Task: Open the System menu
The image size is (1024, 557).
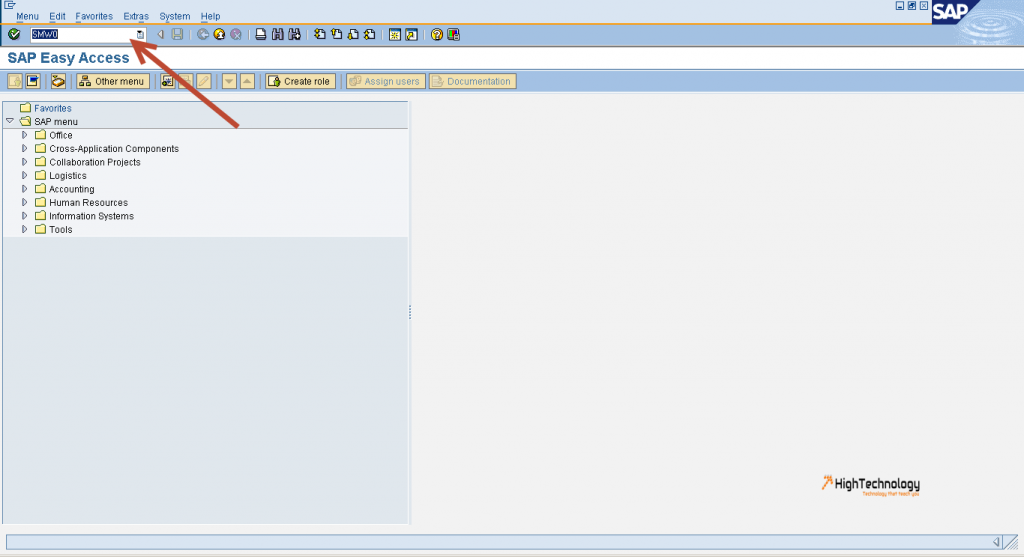Action: pyautogui.click(x=174, y=16)
